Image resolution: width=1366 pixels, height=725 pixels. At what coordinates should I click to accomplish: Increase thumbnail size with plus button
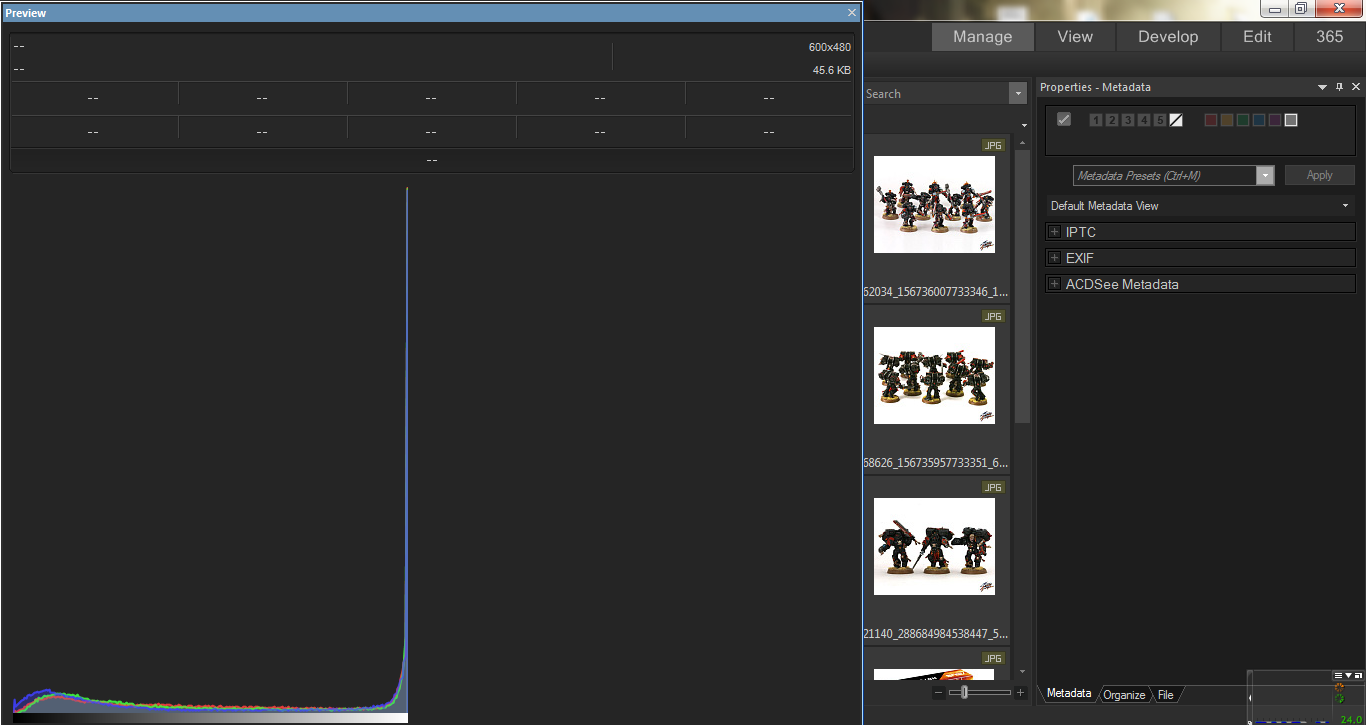1020,692
